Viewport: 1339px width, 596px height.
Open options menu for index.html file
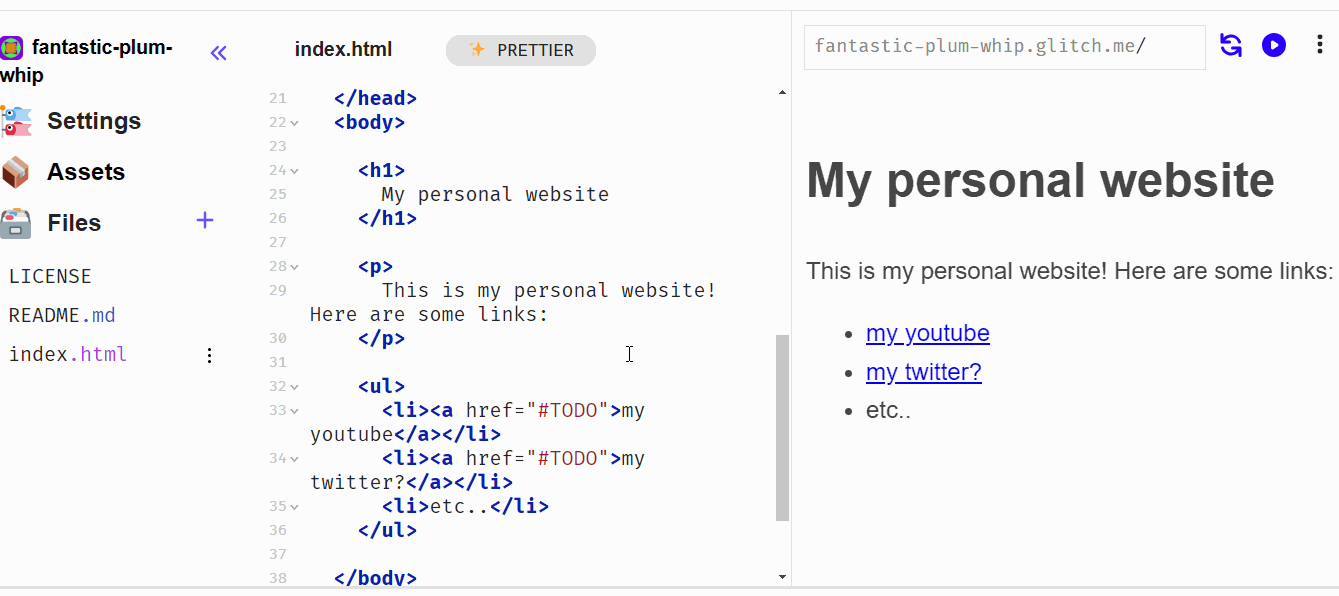209,355
